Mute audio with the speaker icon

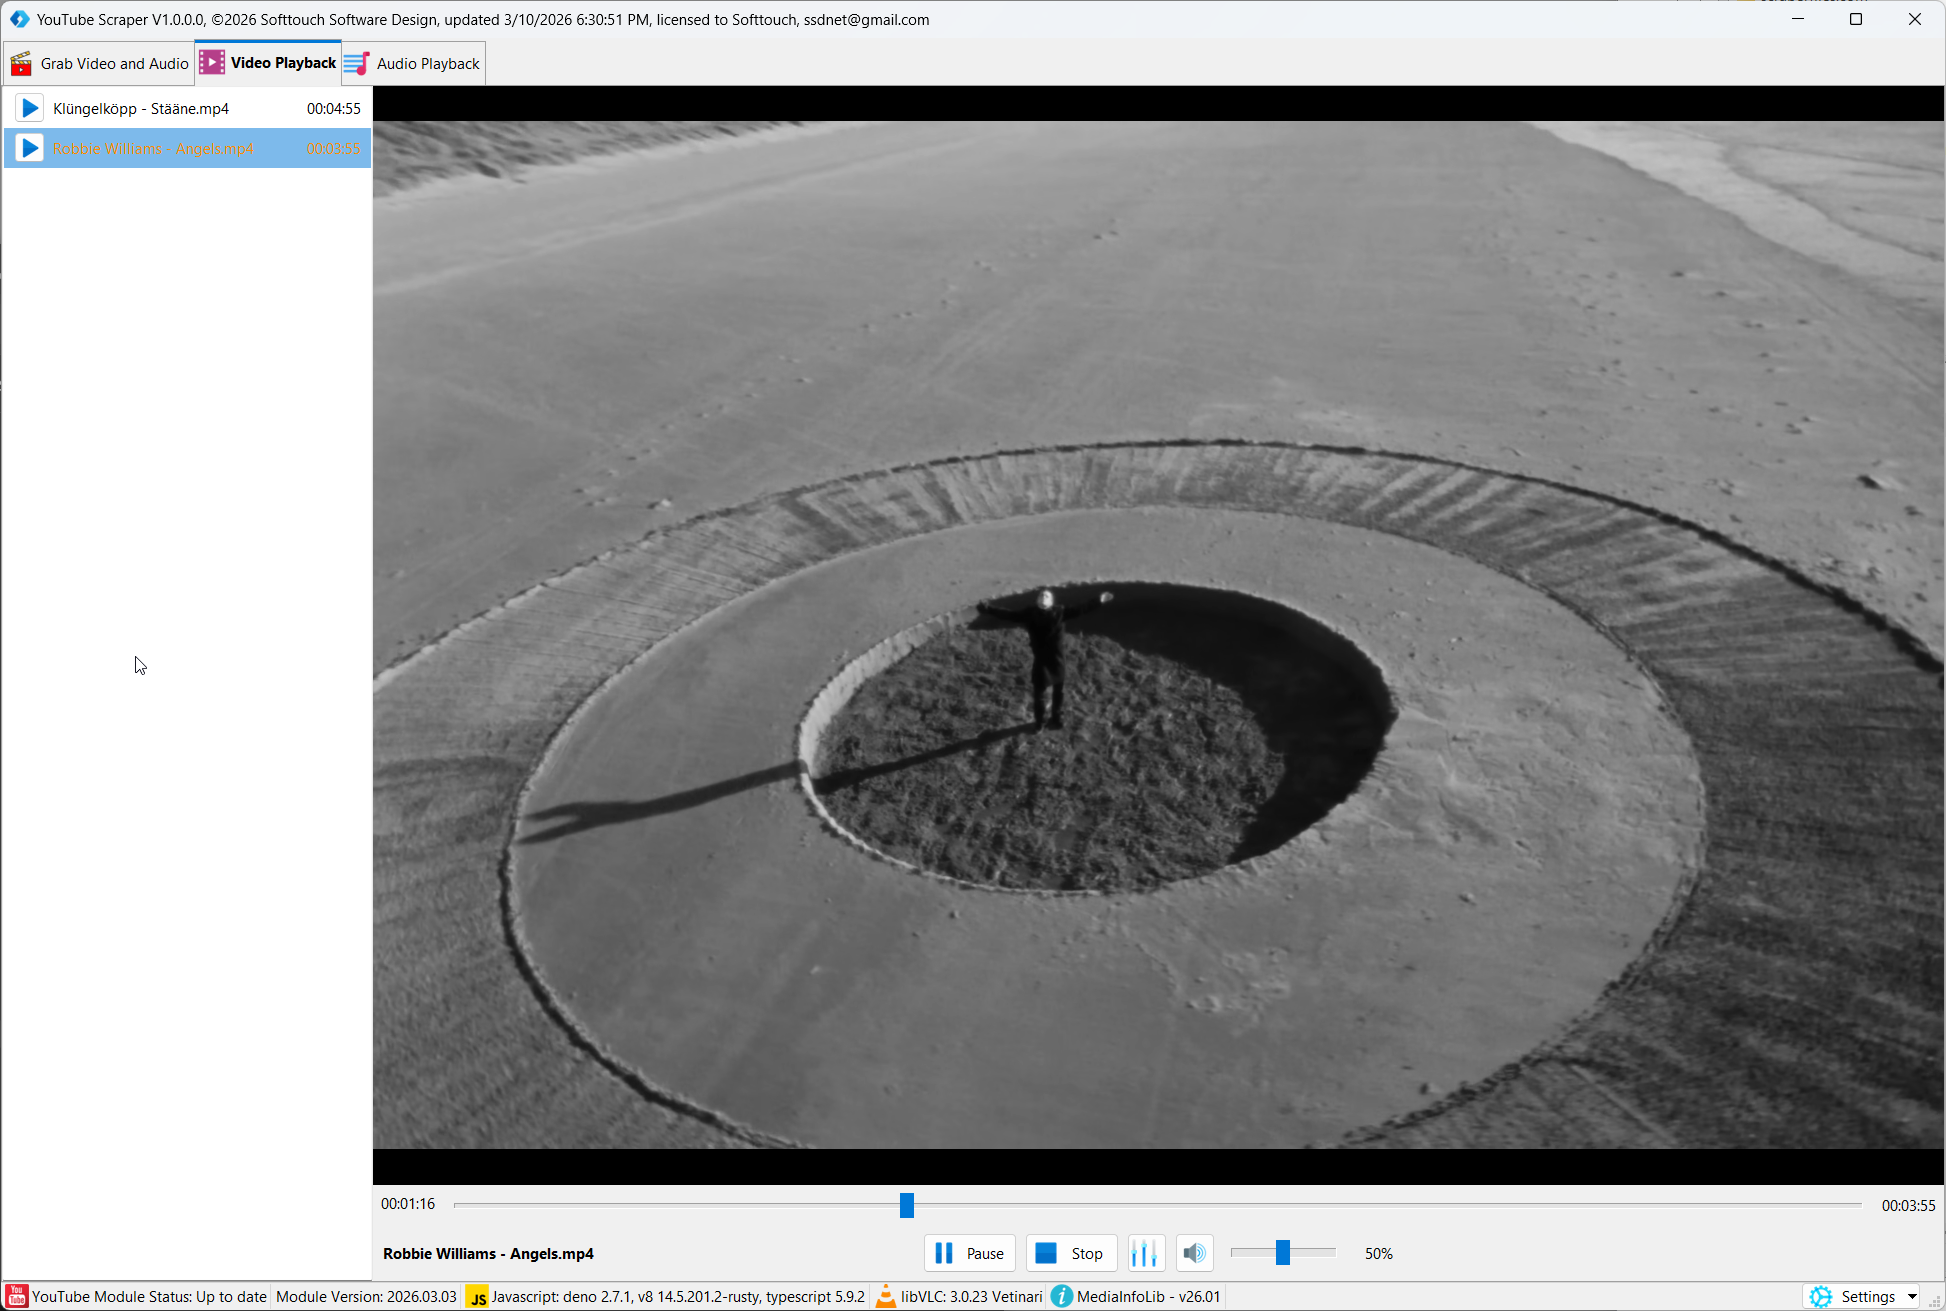1194,1253
